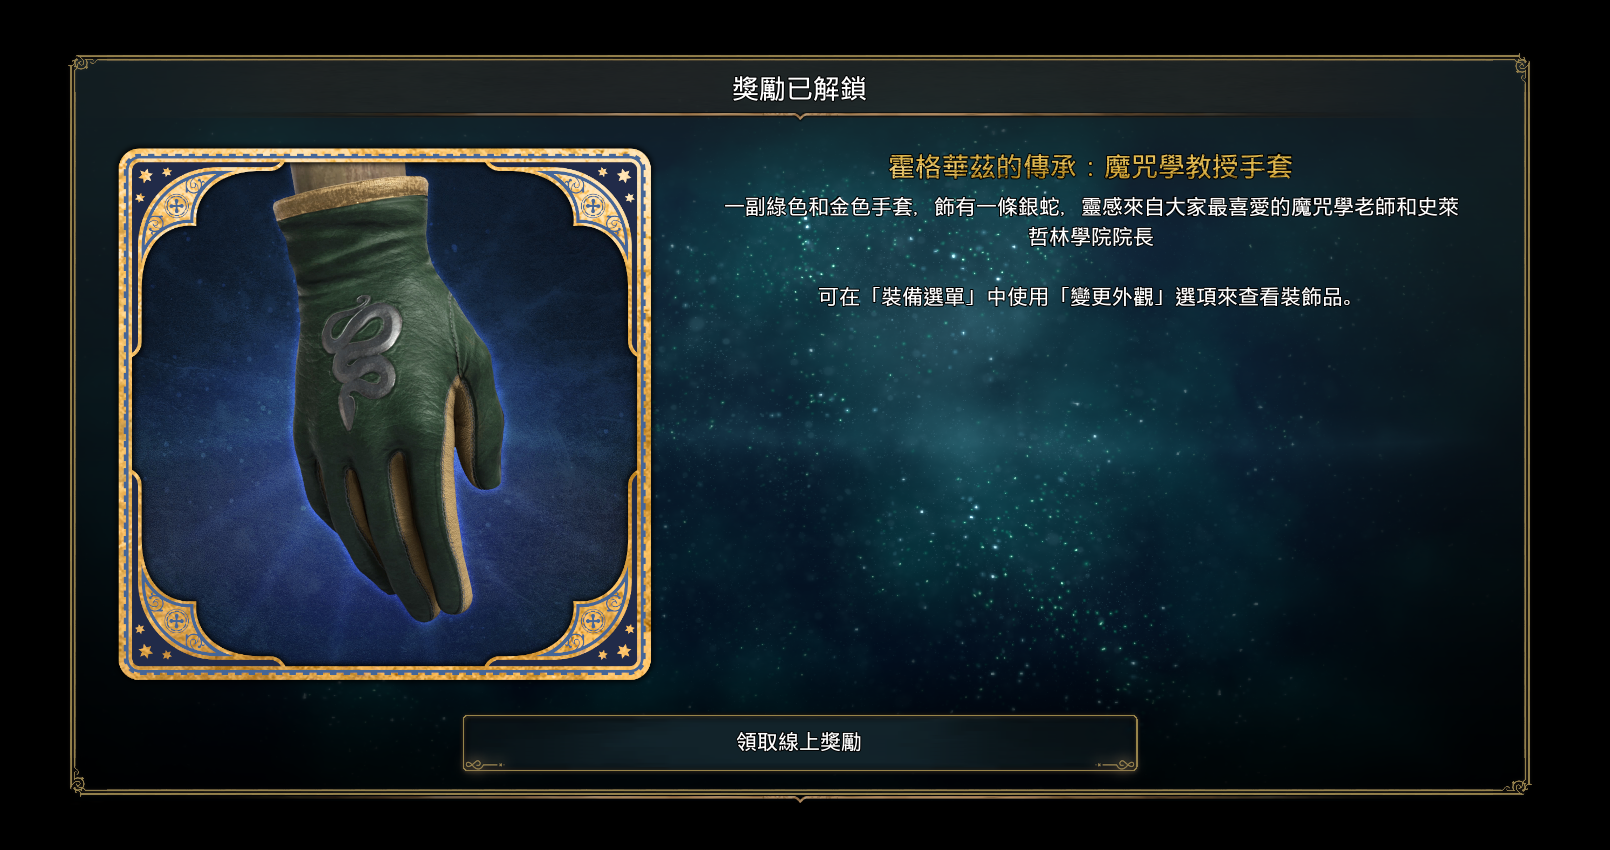
Task: Click the bottom-left filigree corner of the dialog frame
Action: tap(80, 782)
